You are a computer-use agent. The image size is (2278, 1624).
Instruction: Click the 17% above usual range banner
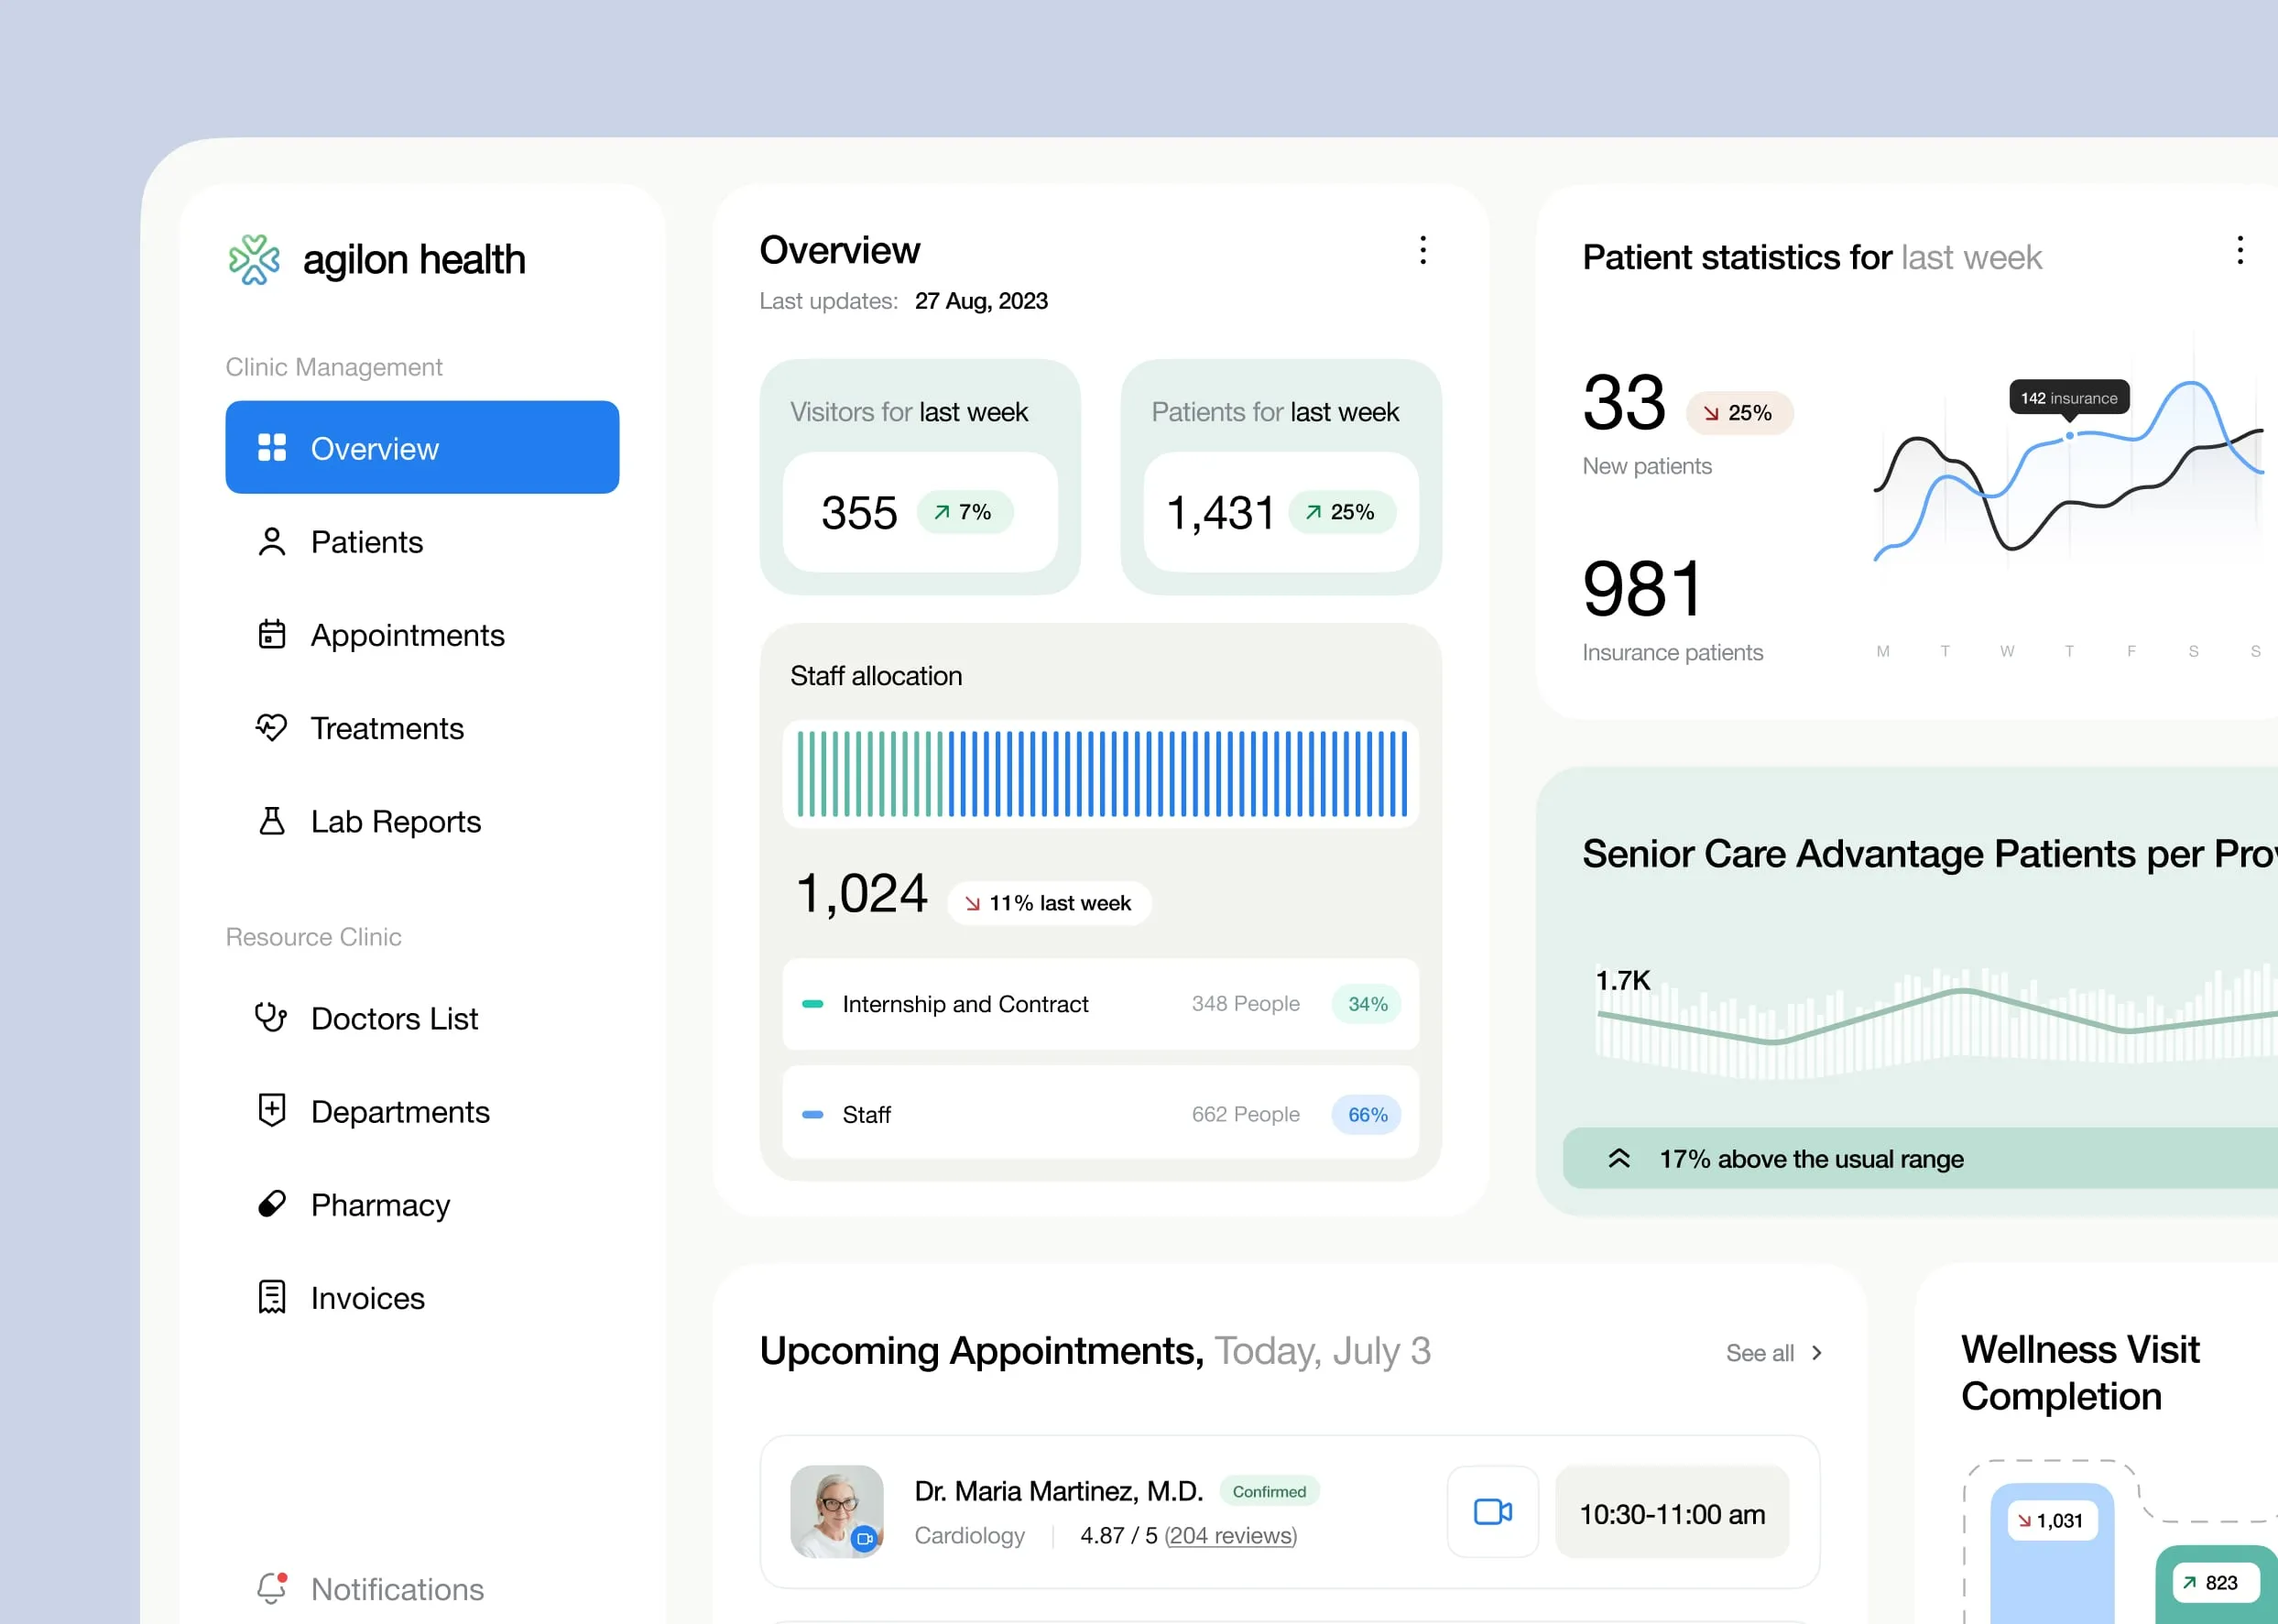[x=1920, y=1158]
